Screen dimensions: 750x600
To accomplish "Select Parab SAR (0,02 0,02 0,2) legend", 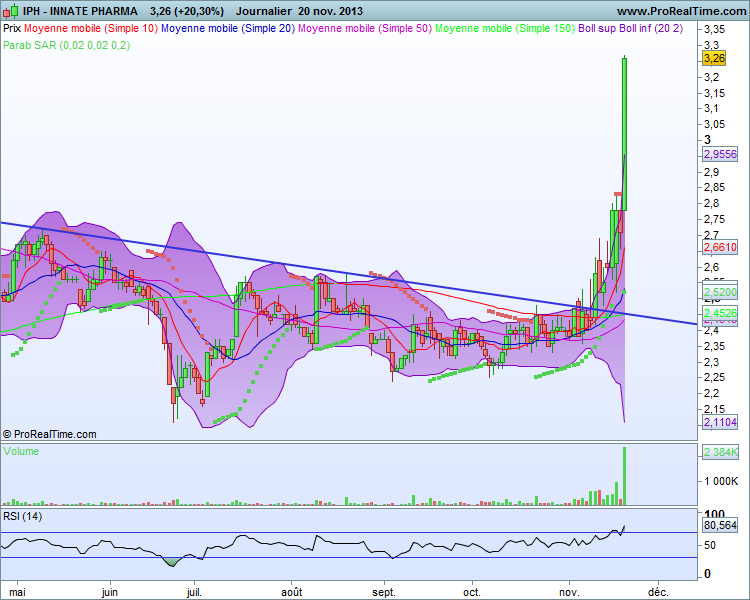I will [66, 45].
